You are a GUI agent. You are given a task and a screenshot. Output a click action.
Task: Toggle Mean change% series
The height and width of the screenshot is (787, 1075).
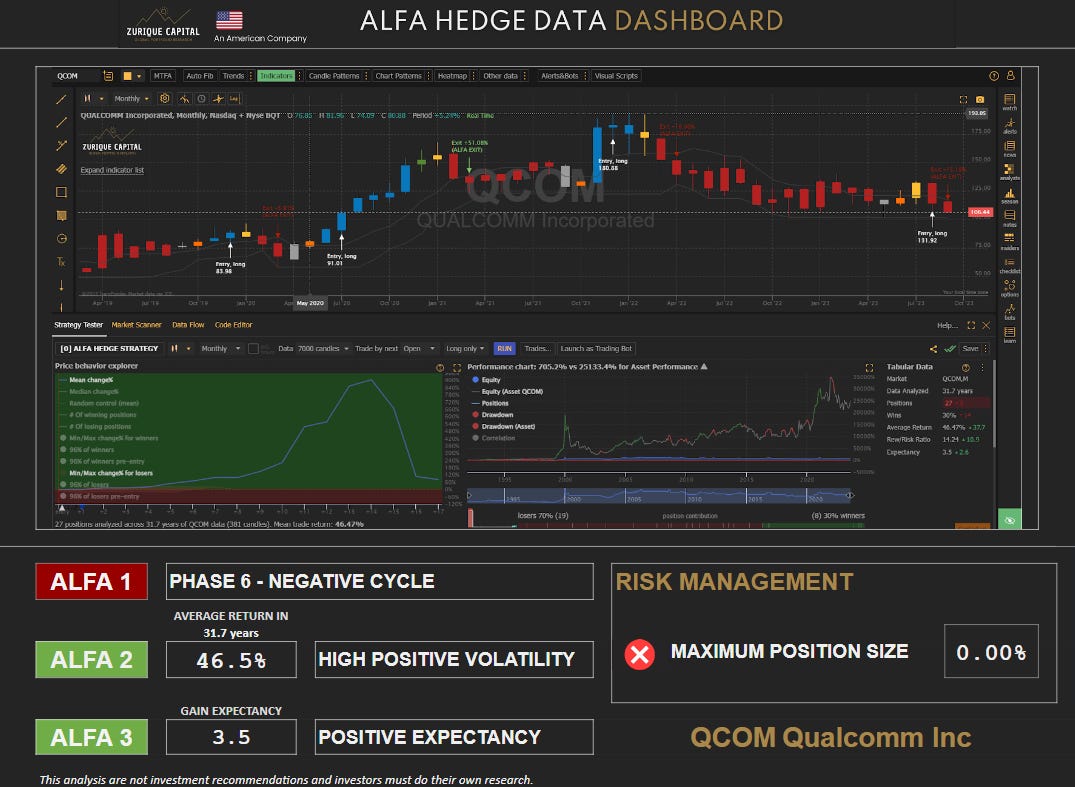[87, 380]
